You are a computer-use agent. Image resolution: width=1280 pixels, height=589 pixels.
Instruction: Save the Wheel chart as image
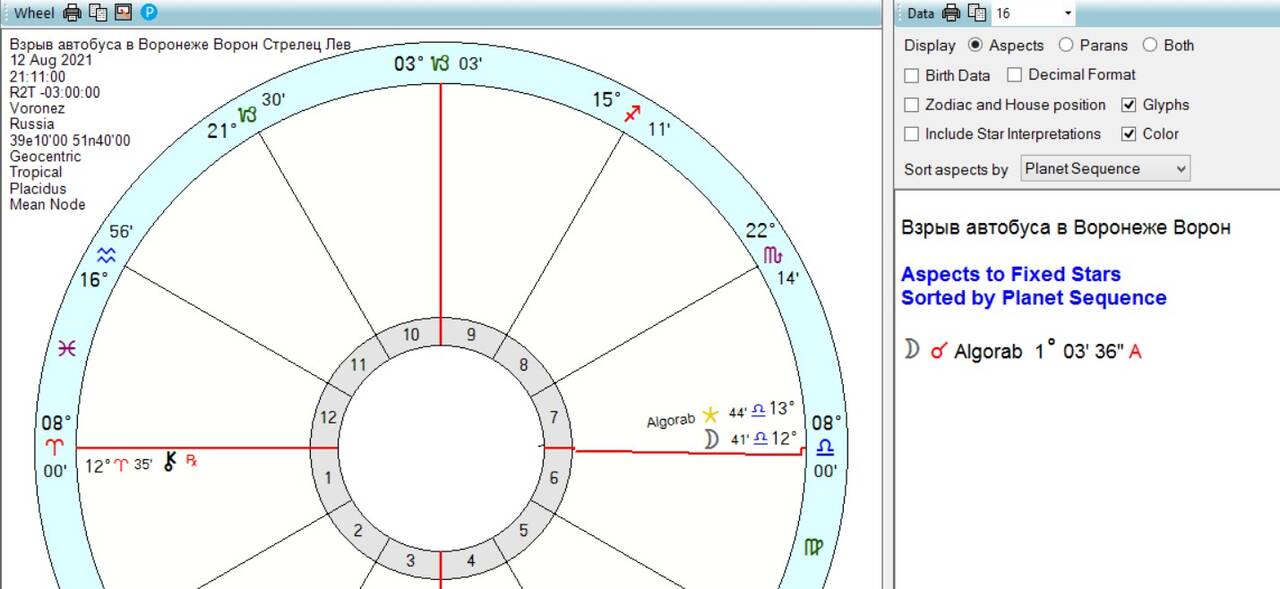click(124, 13)
